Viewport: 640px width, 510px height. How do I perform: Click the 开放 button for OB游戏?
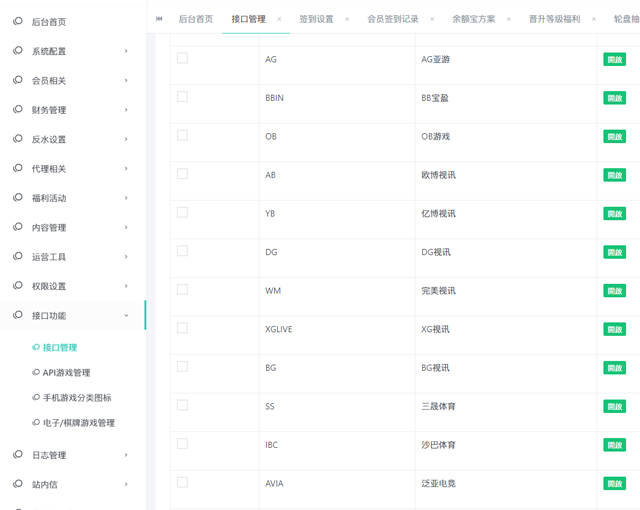614,136
